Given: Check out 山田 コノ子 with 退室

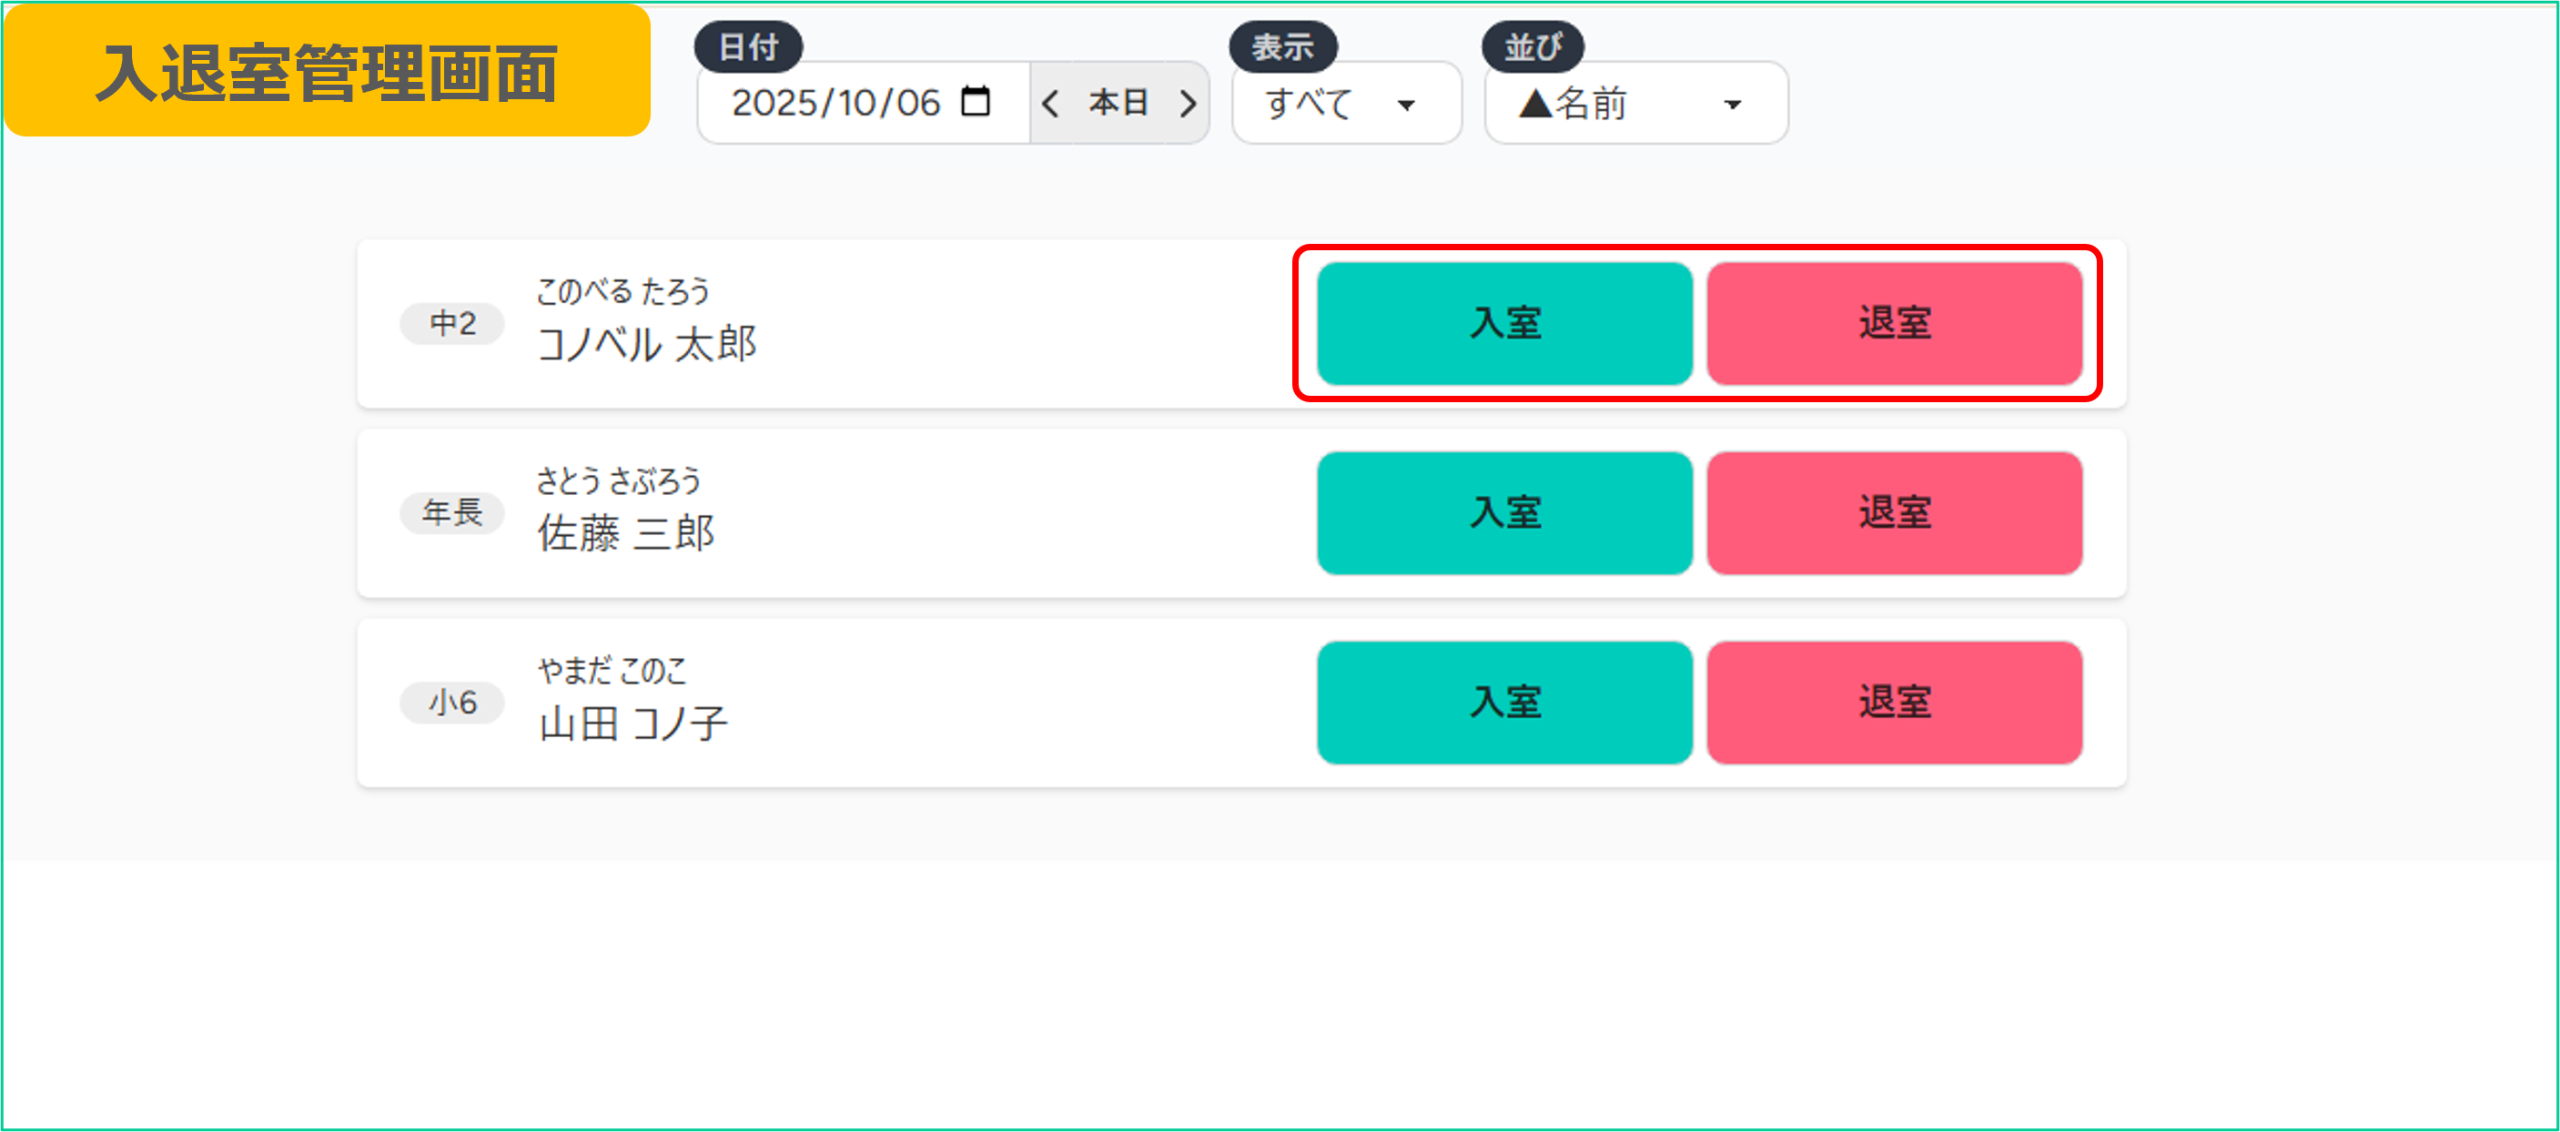Looking at the screenshot, I should click(1894, 702).
